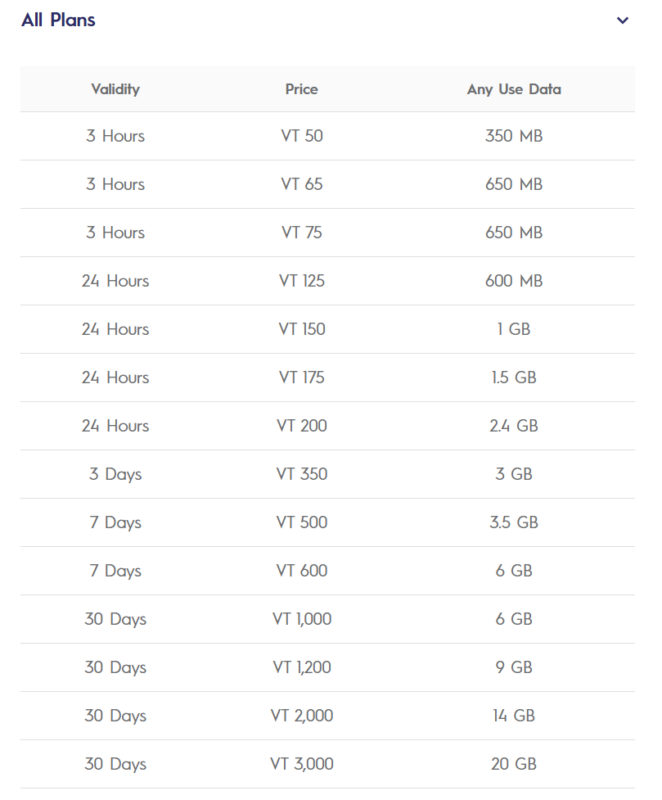Click the VT 1,000 price cell
This screenshot has width=662, height=800.
301,619
